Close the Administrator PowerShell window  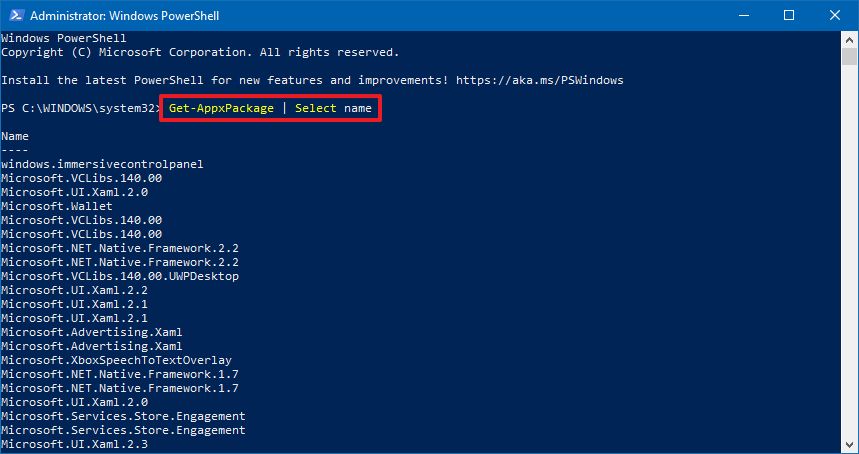835,15
